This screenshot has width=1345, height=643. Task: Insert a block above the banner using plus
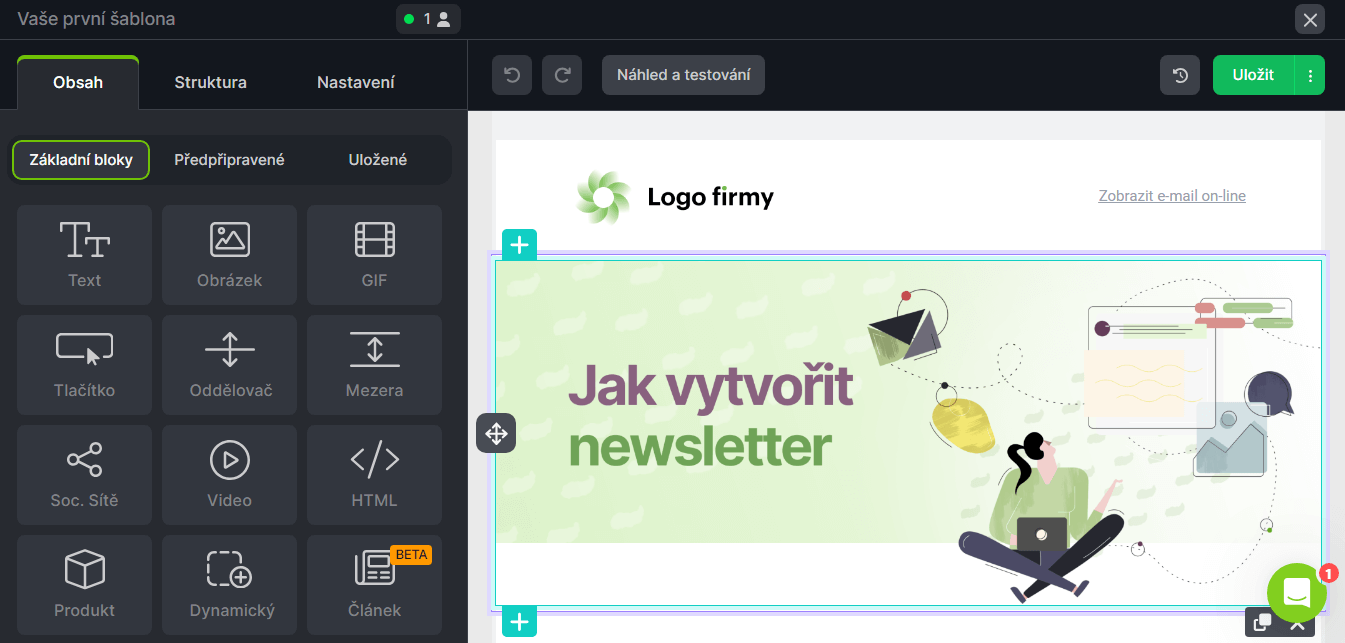pos(519,245)
